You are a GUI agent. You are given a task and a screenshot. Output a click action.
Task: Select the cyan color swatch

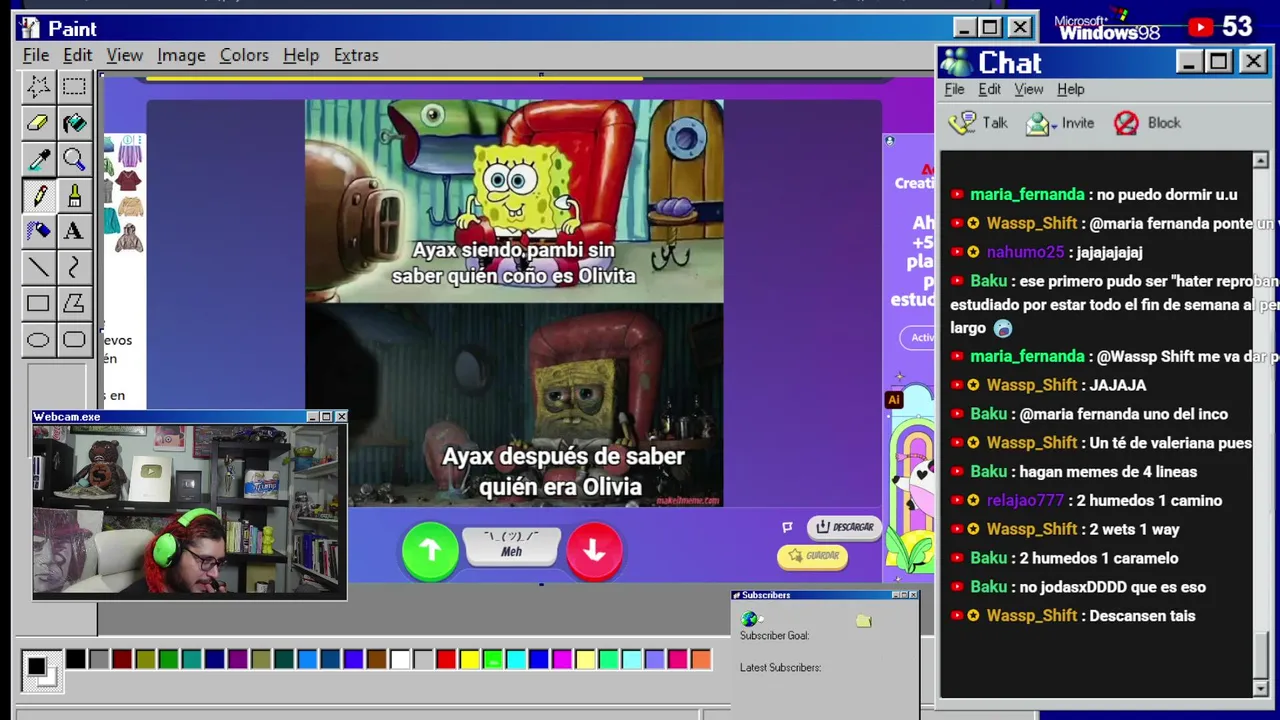[x=516, y=659]
